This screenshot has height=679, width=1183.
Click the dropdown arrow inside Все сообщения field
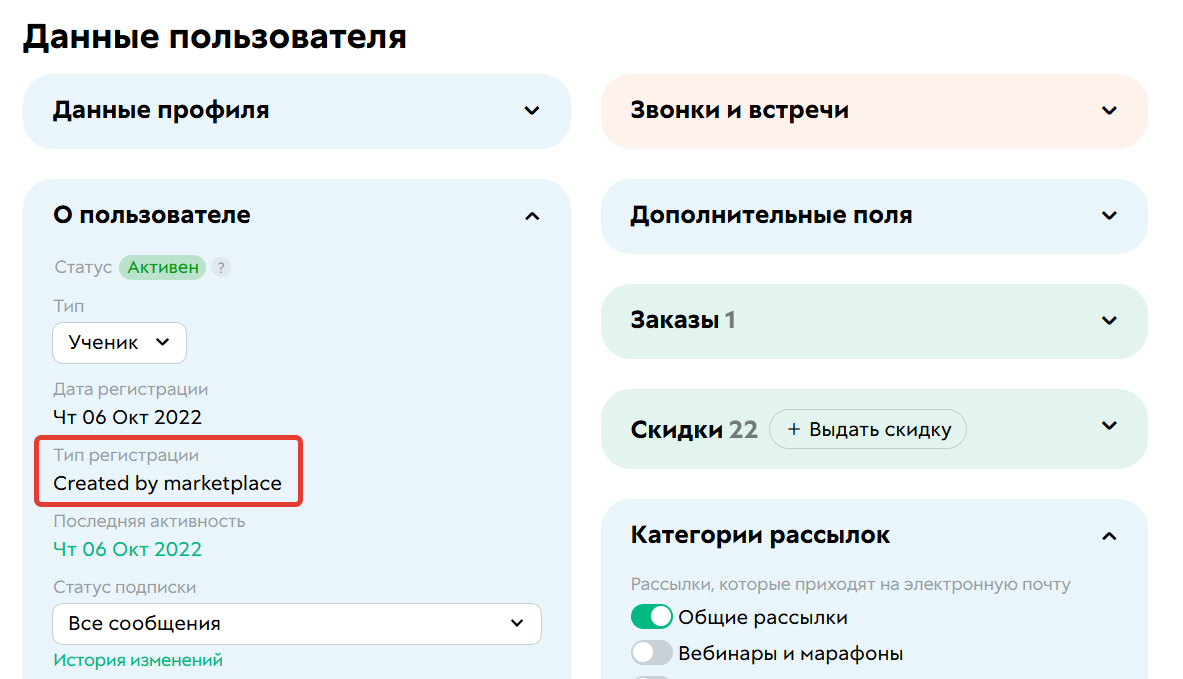(x=518, y=623)
